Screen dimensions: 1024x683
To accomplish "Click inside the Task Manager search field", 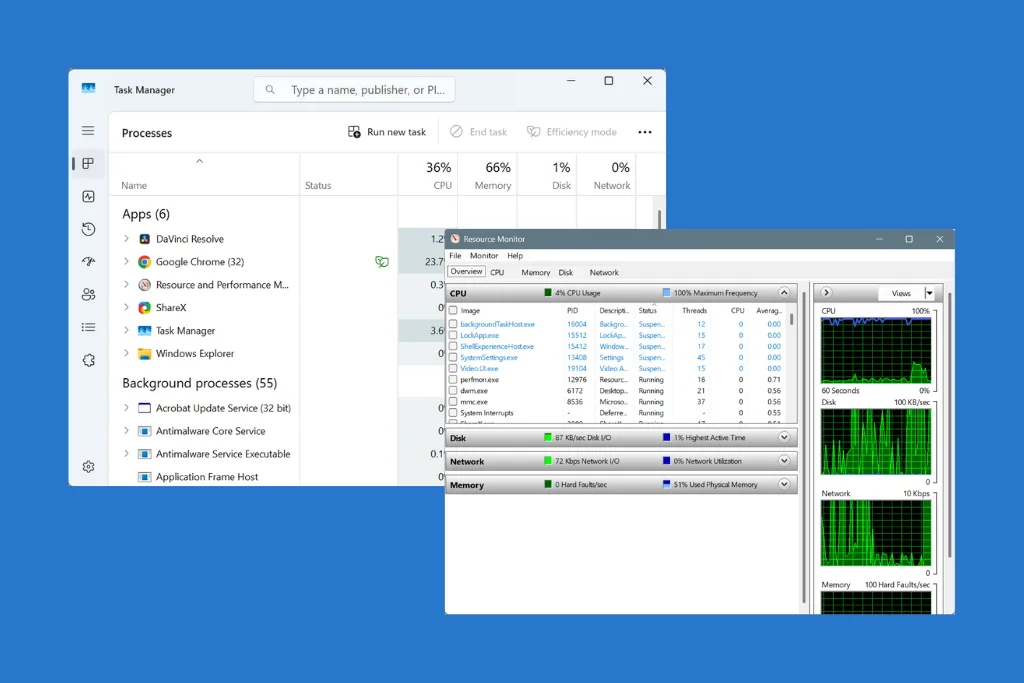I will 355,89.
